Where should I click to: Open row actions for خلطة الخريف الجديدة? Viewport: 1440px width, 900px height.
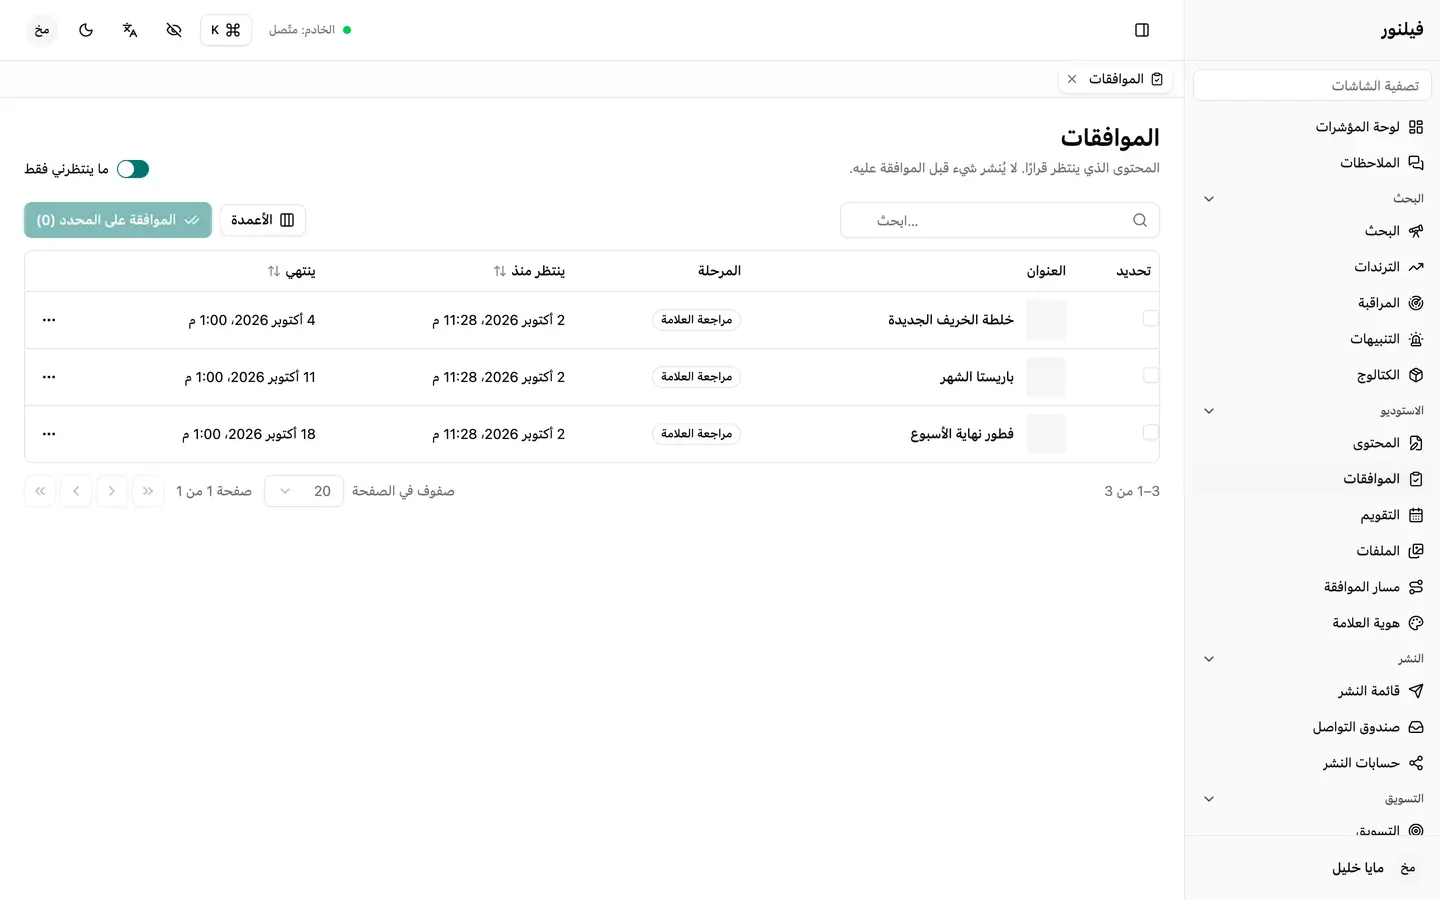click(x=49, y=320)
